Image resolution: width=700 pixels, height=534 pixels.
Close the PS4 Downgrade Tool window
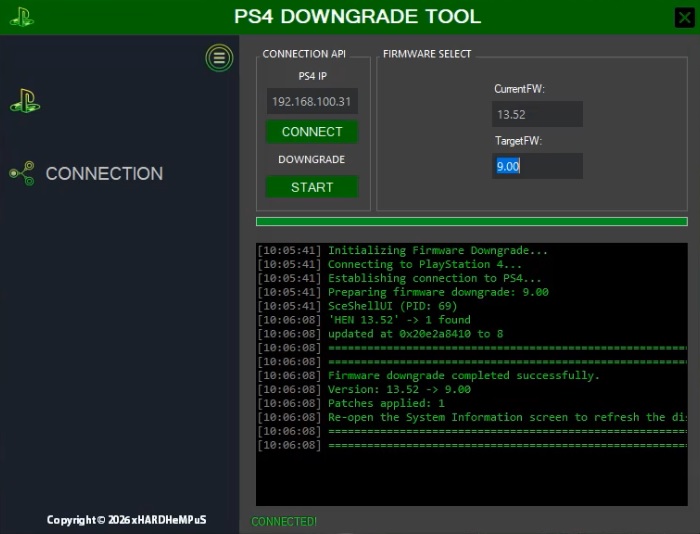(685, 18)
